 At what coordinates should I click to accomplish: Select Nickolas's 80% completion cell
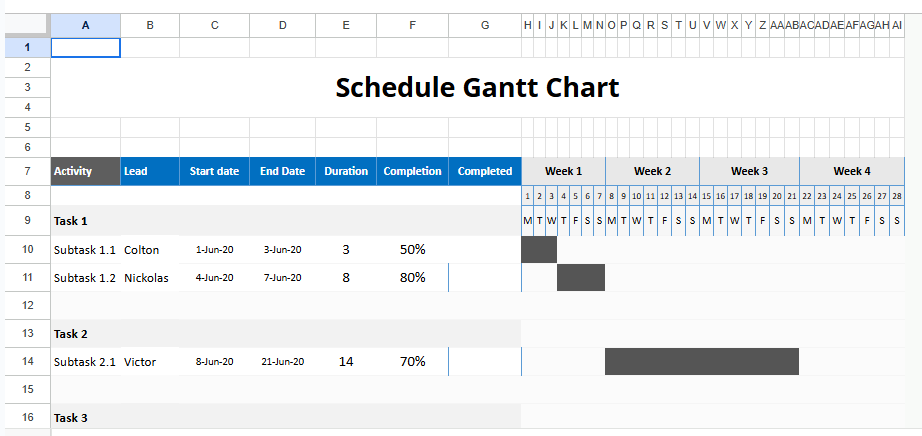tap(412, 277)
